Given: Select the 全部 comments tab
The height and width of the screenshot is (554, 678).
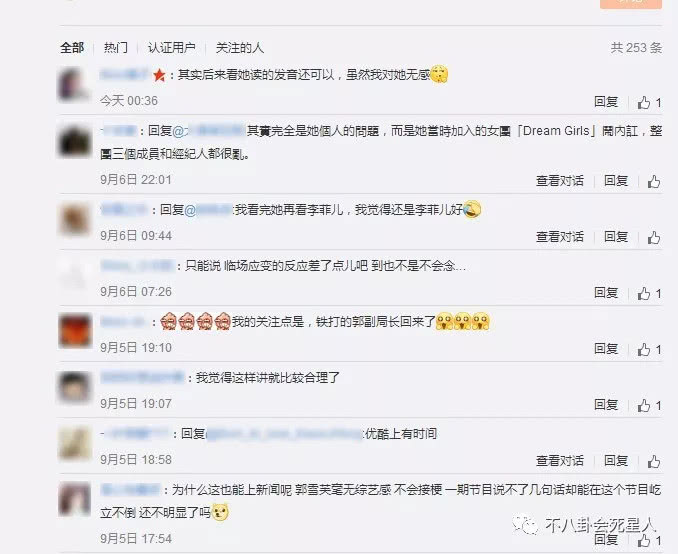Looking at the screenshot, I should point(72,48).
